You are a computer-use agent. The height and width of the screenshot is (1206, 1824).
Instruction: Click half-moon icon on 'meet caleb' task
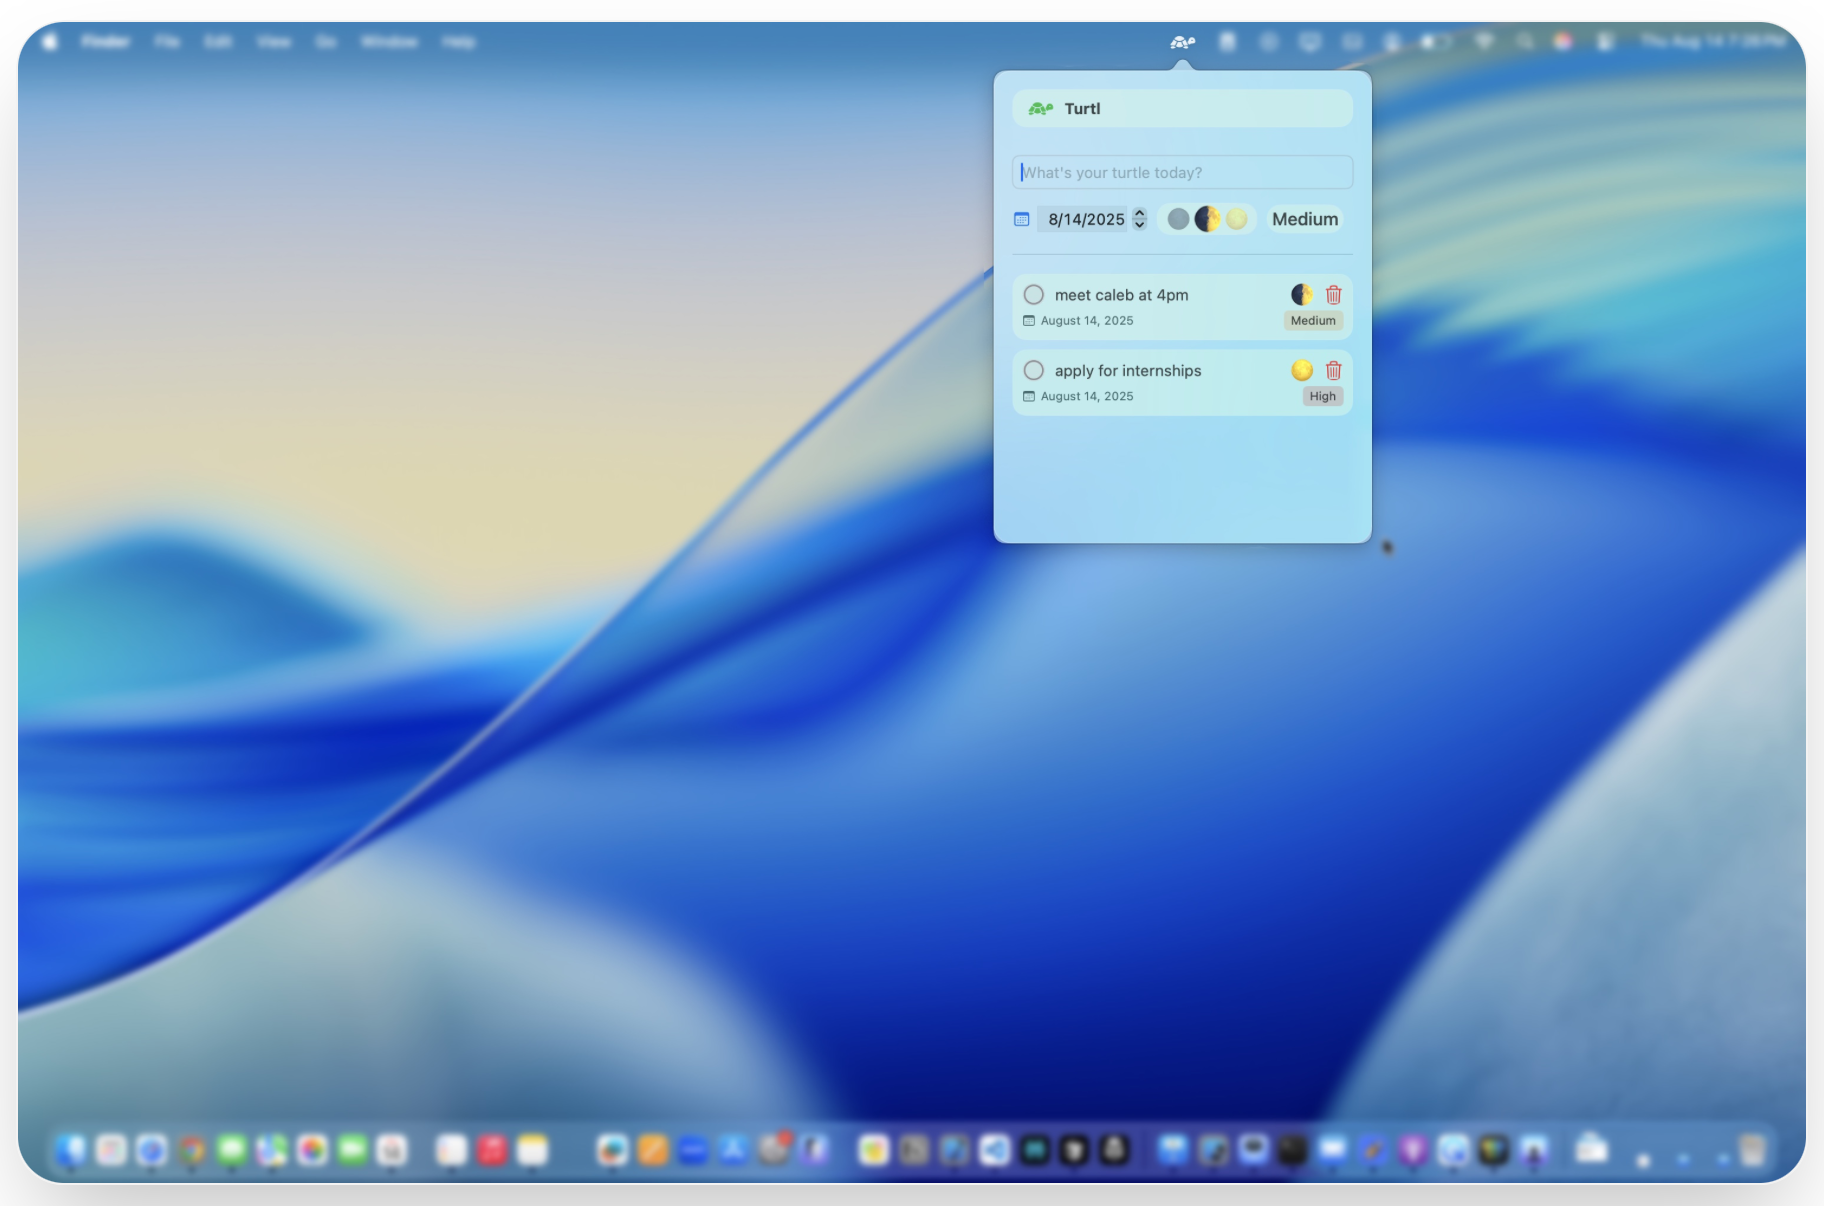click(x=1301, y=295)
